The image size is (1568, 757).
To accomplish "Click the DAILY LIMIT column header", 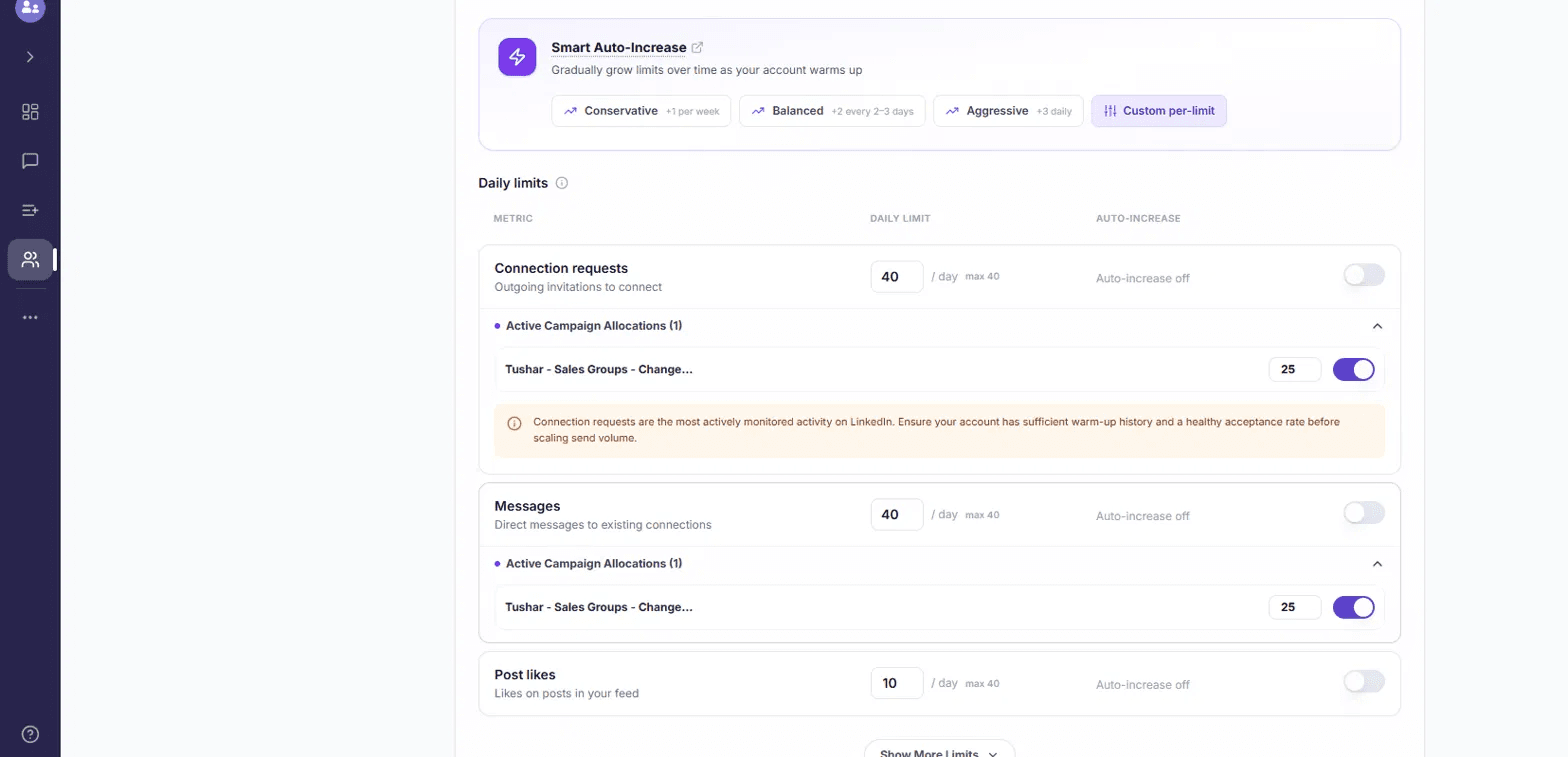I will point(900,219).
